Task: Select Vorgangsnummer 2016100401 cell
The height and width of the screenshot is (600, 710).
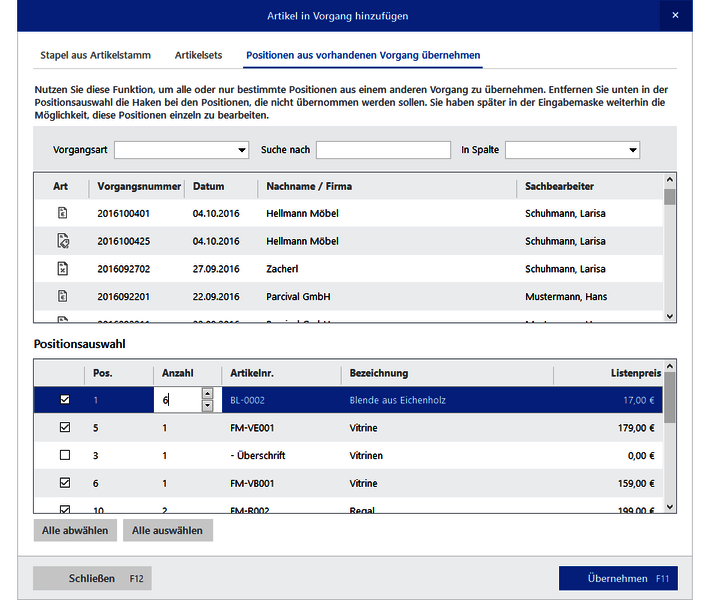Action: [124, 213]
